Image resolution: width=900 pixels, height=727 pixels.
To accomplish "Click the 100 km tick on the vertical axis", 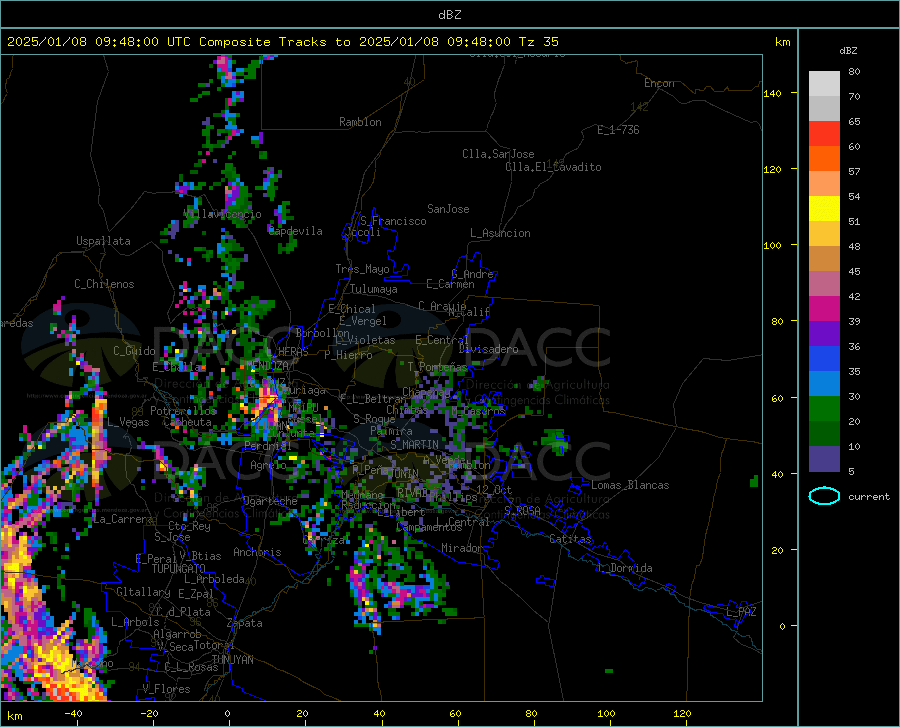I will point(773,245).
